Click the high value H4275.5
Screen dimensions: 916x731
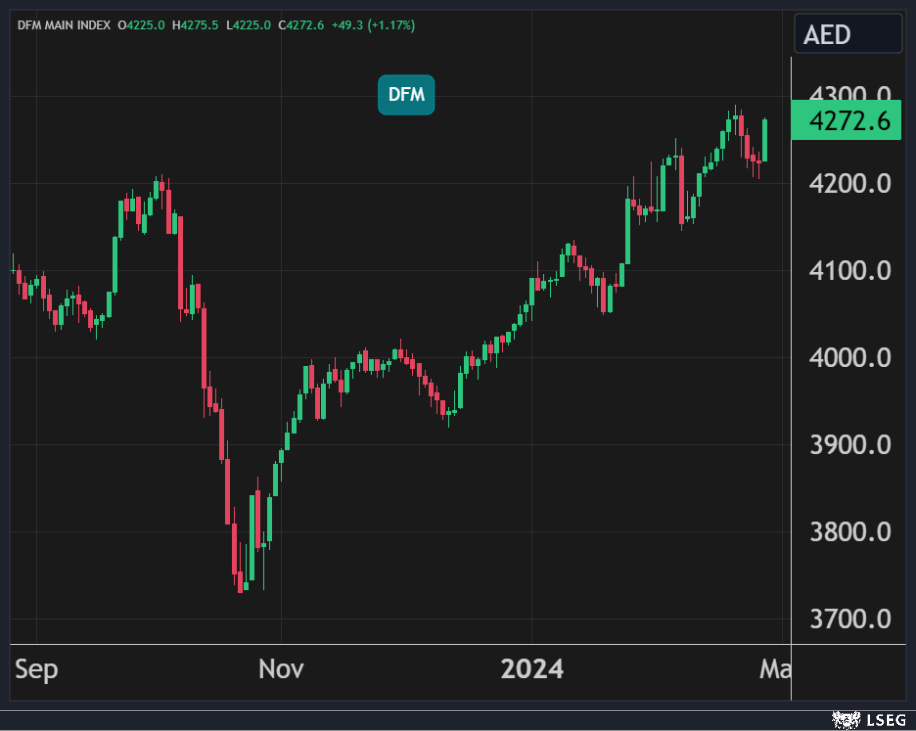point(195,24)
